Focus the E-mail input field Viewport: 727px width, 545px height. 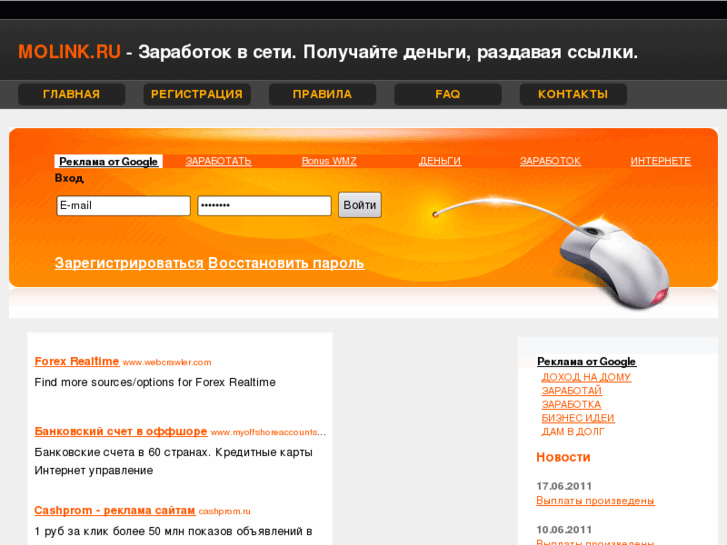(x=123, y=205)
